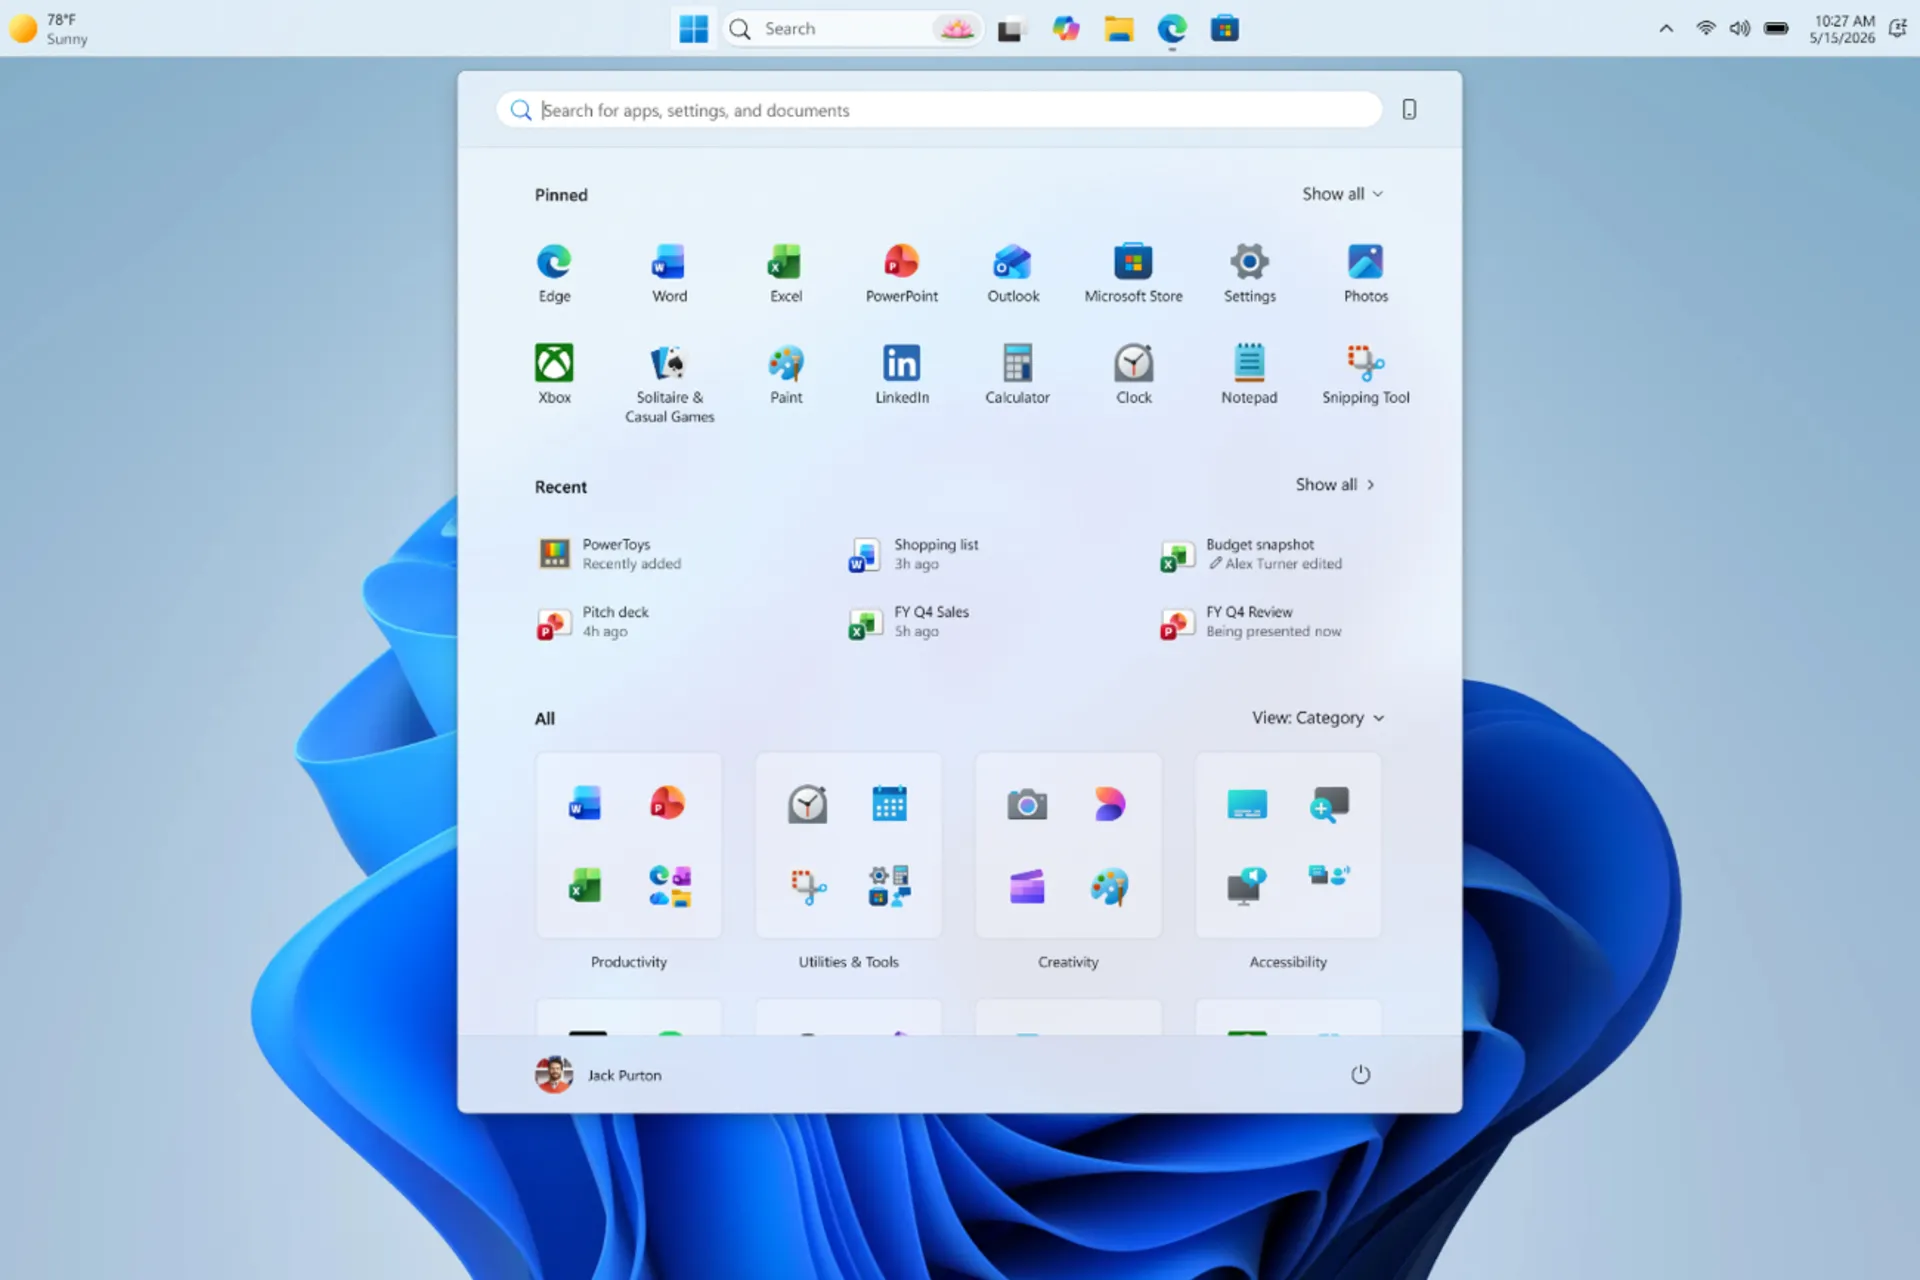
Task: Open recently added PowerToys
Action: [610, 554]
